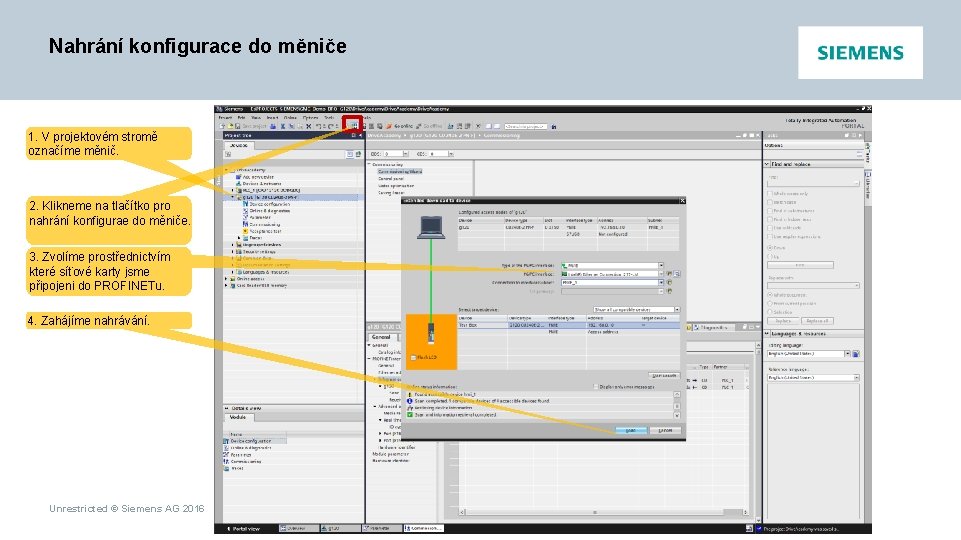961x540 pixels.
Task: Click the Replace all button
Action: (818, 321)
